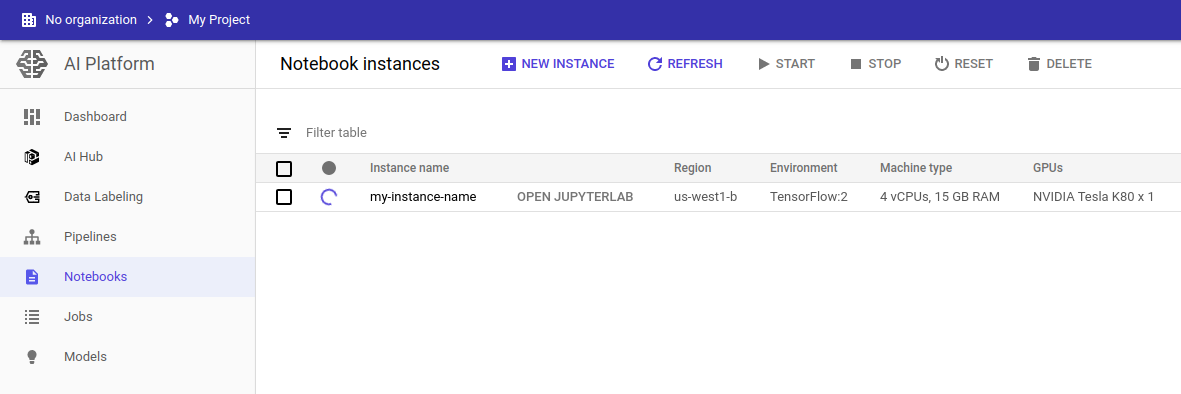The image size is (1181, 394).
Task: Click START button label
Action: pos(795,64)
